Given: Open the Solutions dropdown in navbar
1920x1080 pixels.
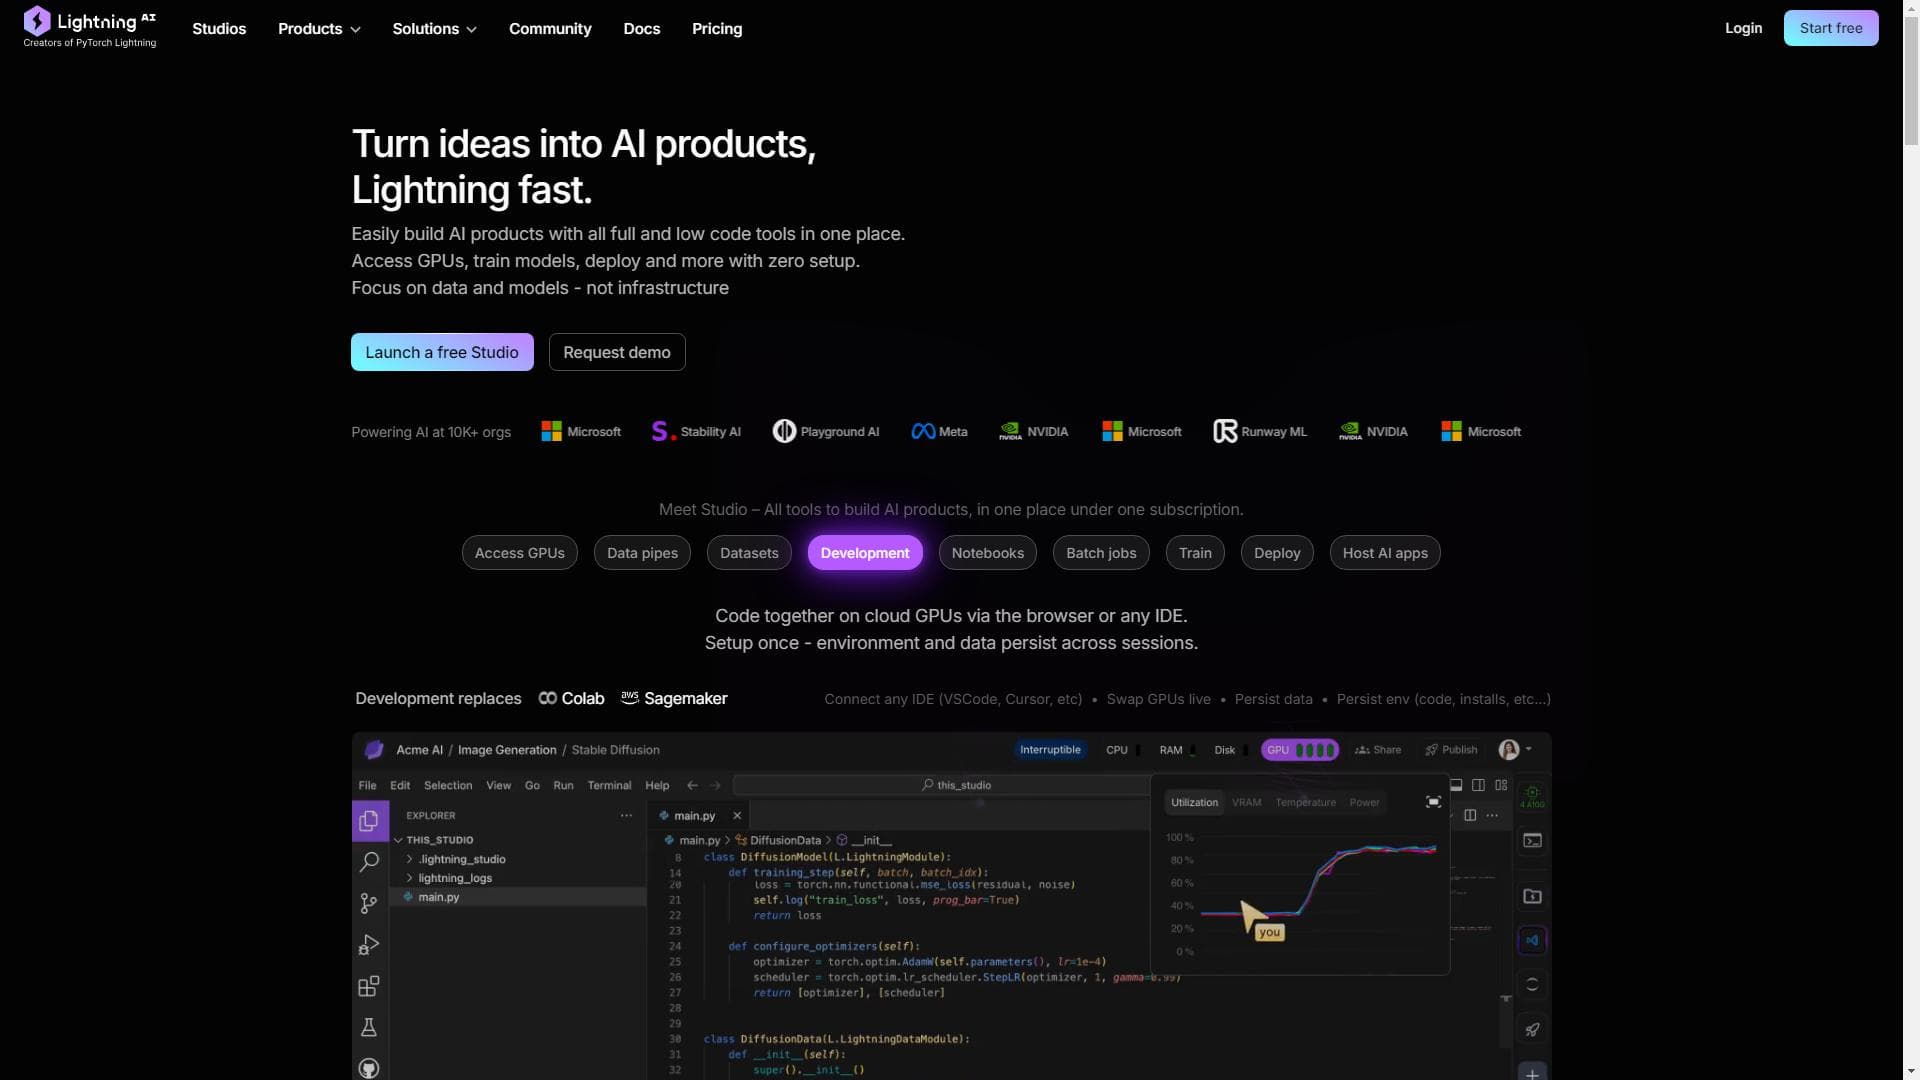Looking at the screenshot, I should click(434, 29).
